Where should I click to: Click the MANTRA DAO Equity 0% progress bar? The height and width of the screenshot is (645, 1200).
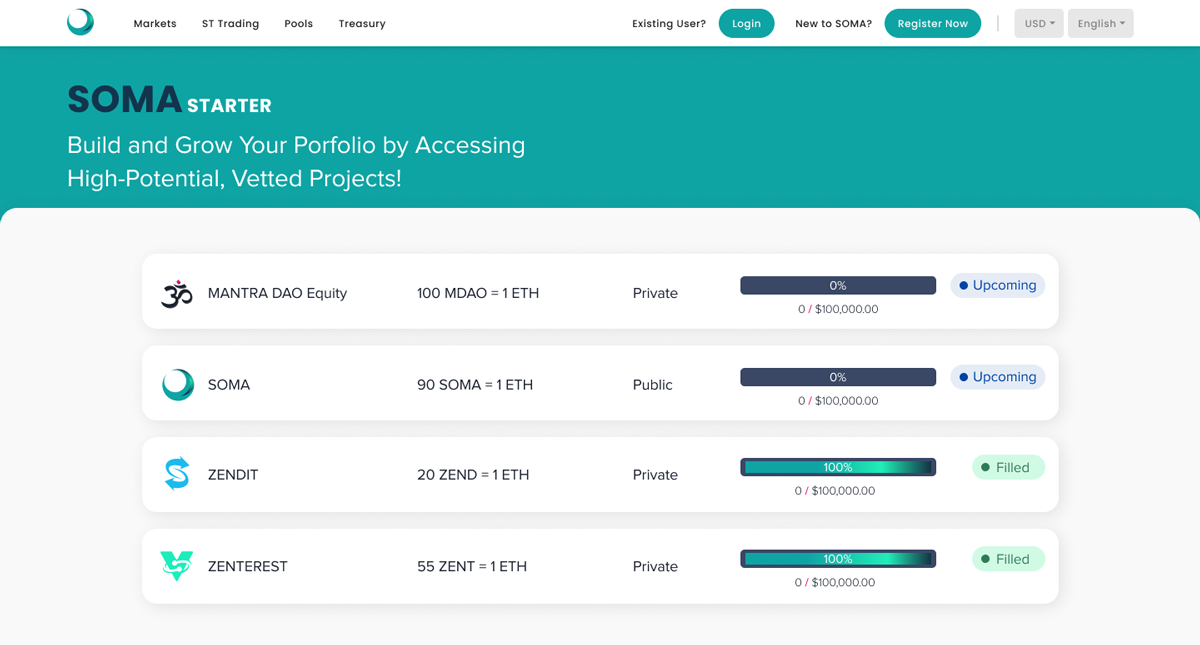[838, 285]
